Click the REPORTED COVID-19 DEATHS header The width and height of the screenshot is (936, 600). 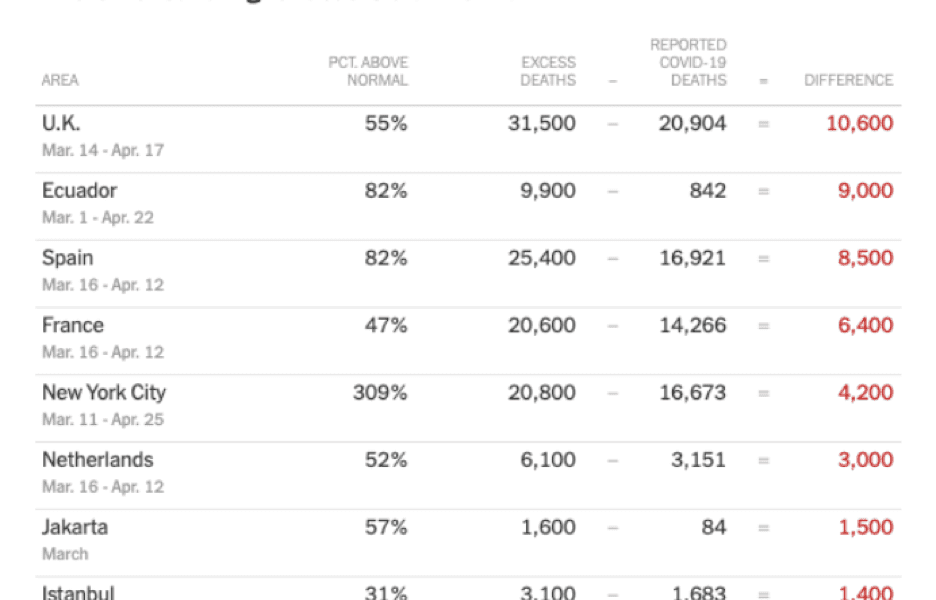click(x=688, y=63)
